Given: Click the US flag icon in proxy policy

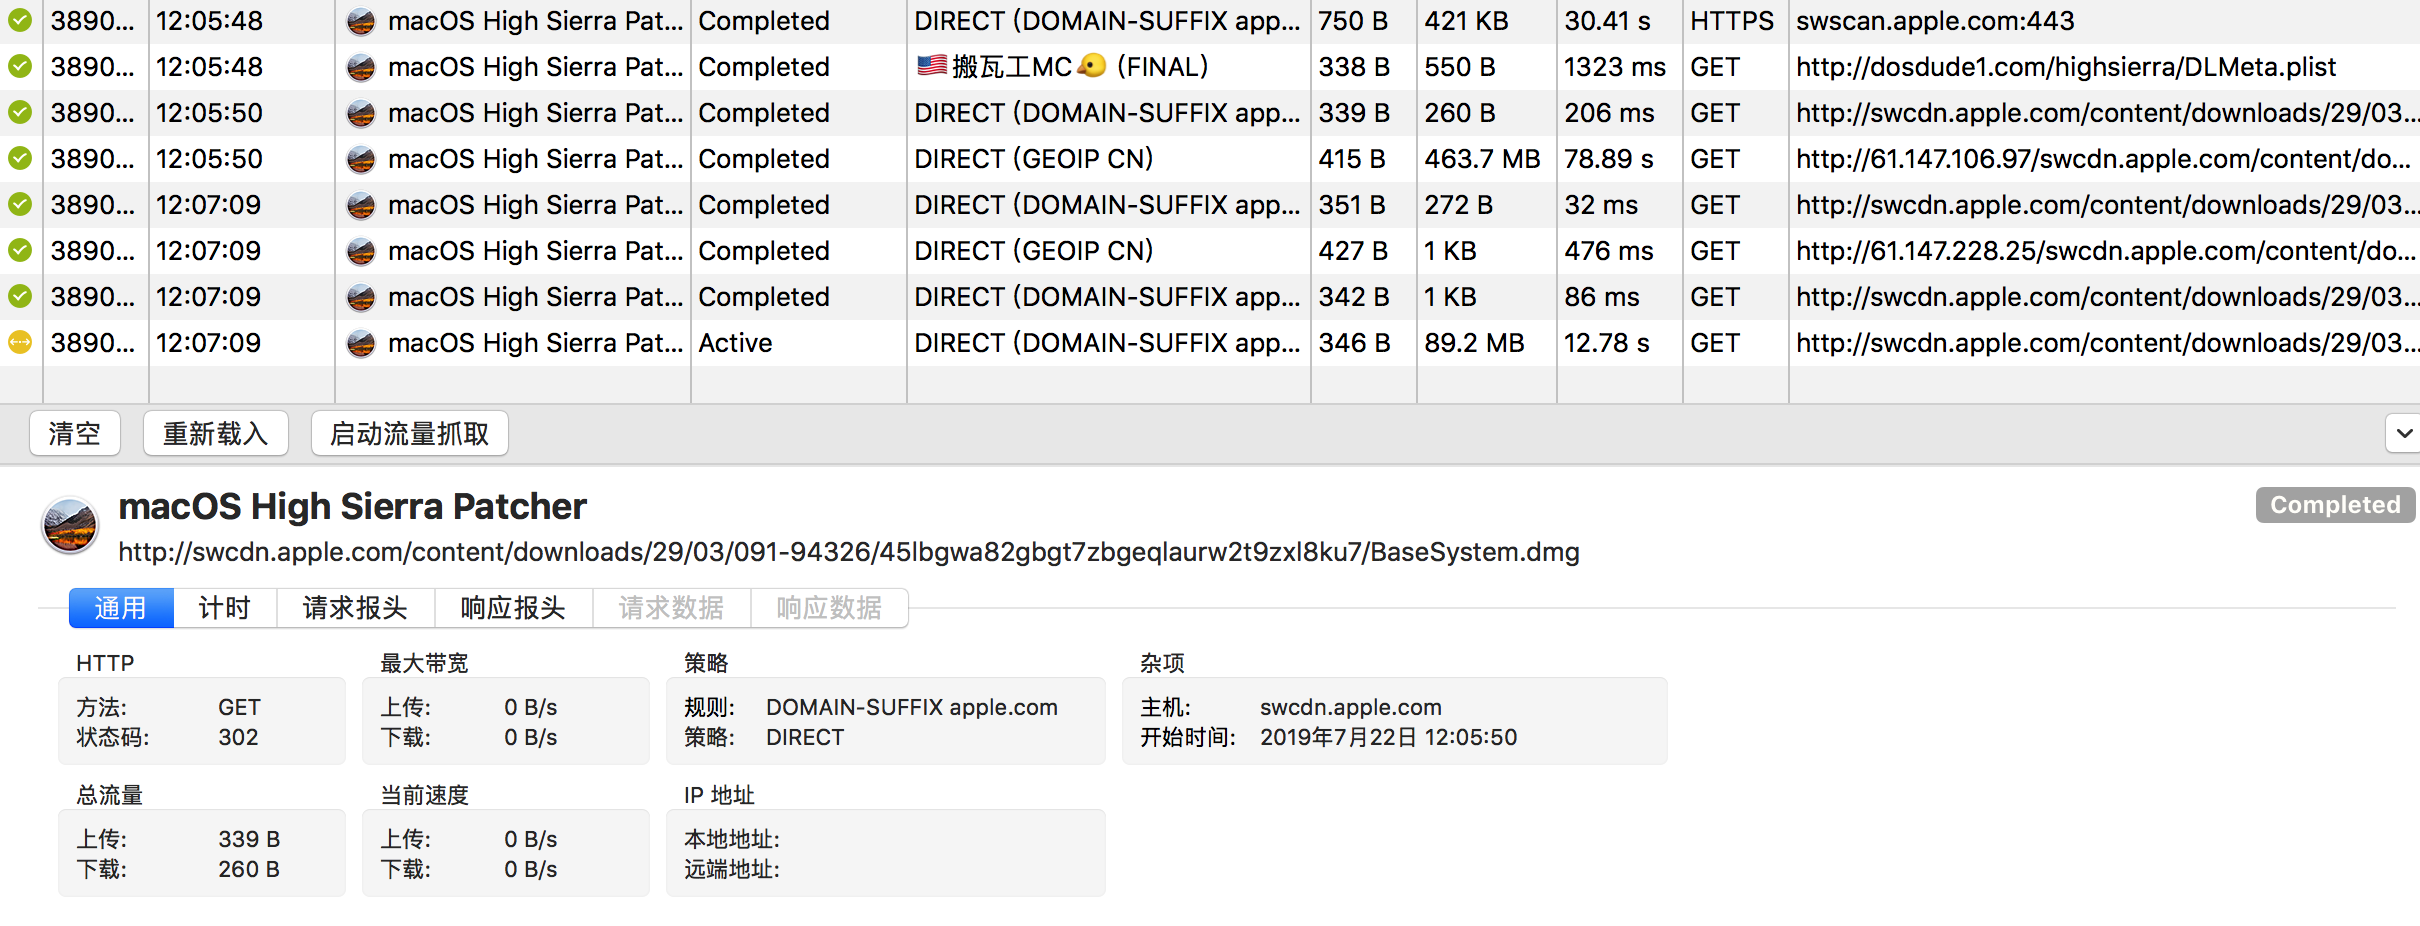Looking at the screenshot, I should 931,66.
